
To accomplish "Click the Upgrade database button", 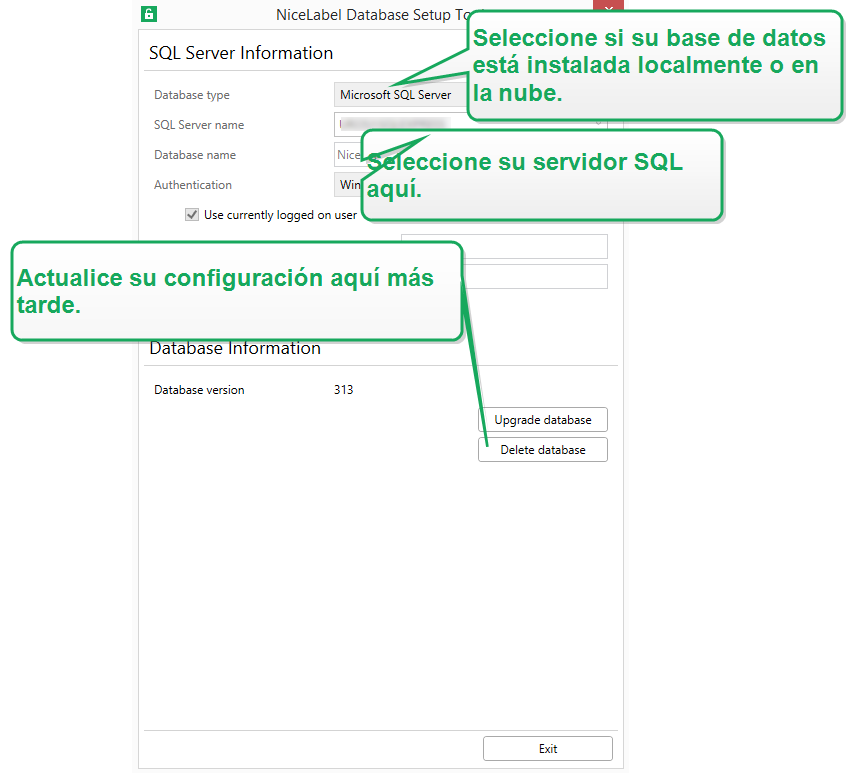I will click(x=543, y=420).
